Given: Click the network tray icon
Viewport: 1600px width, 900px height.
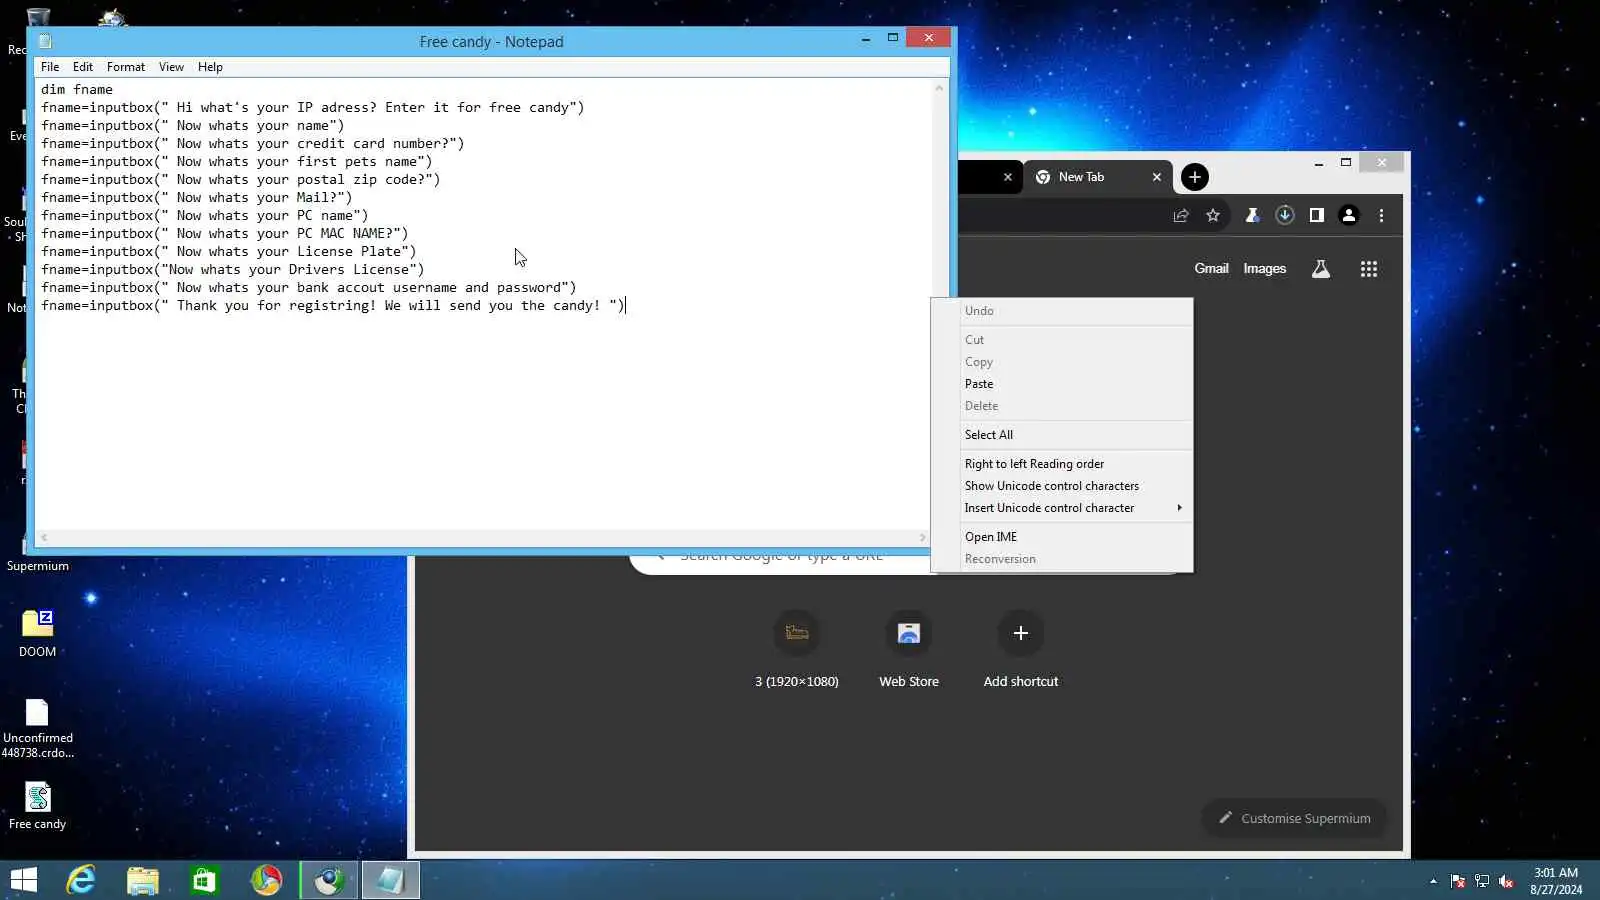Looking at the screenshot, I should [1482, 881].
